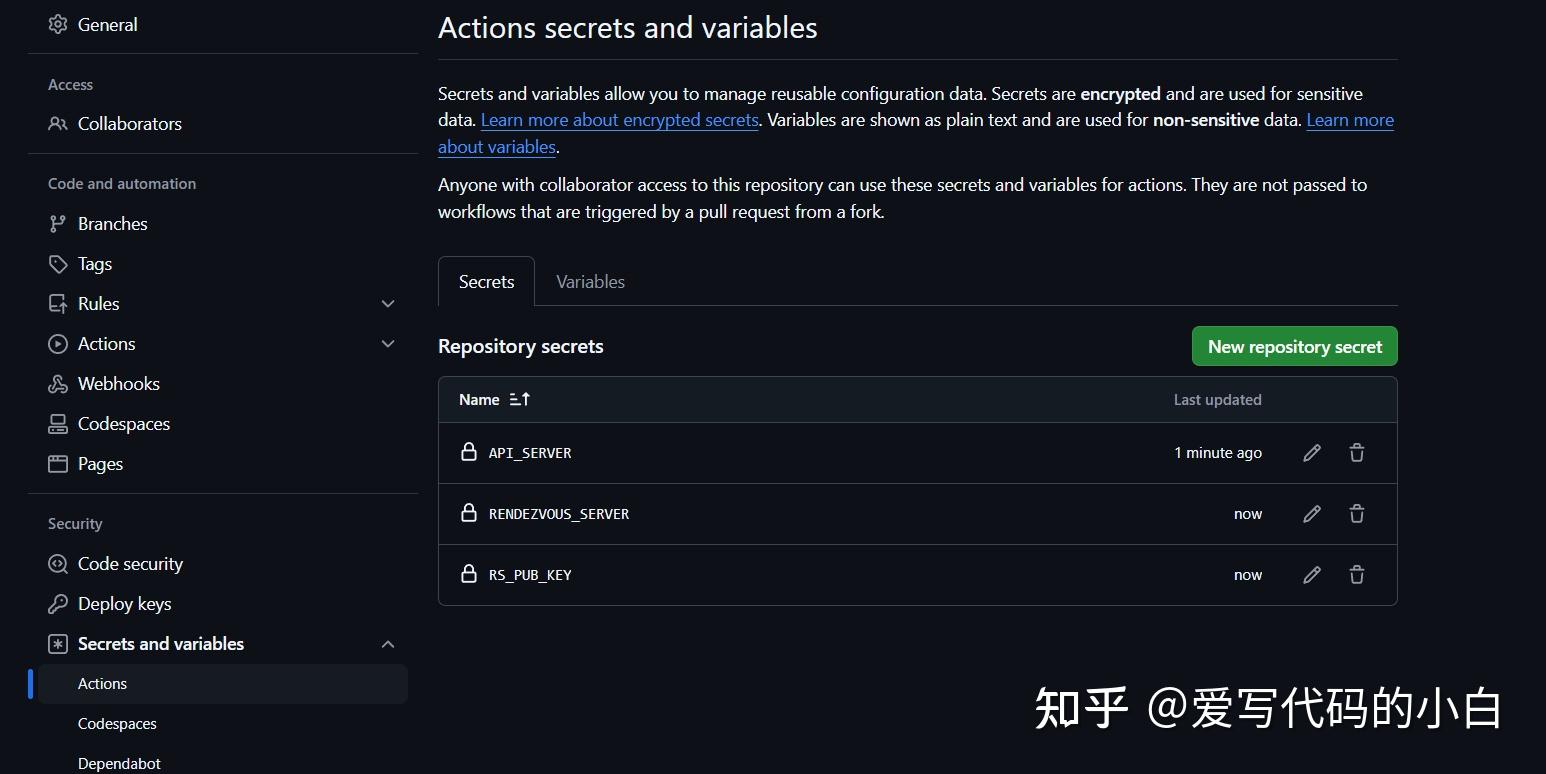Screen dimensions: 1546x774
Task: Click the lock icon next to API_SERVER
Action: point(469,452)
